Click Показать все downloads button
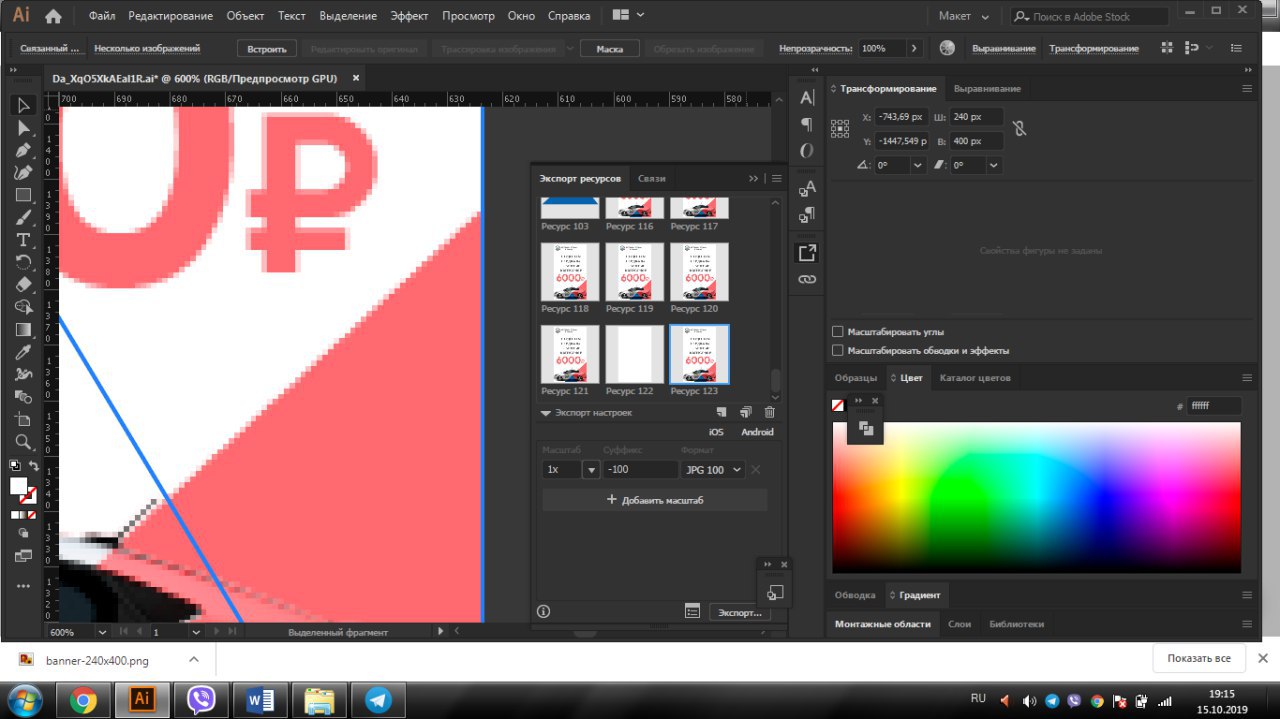 click(x=1198, y=658)
